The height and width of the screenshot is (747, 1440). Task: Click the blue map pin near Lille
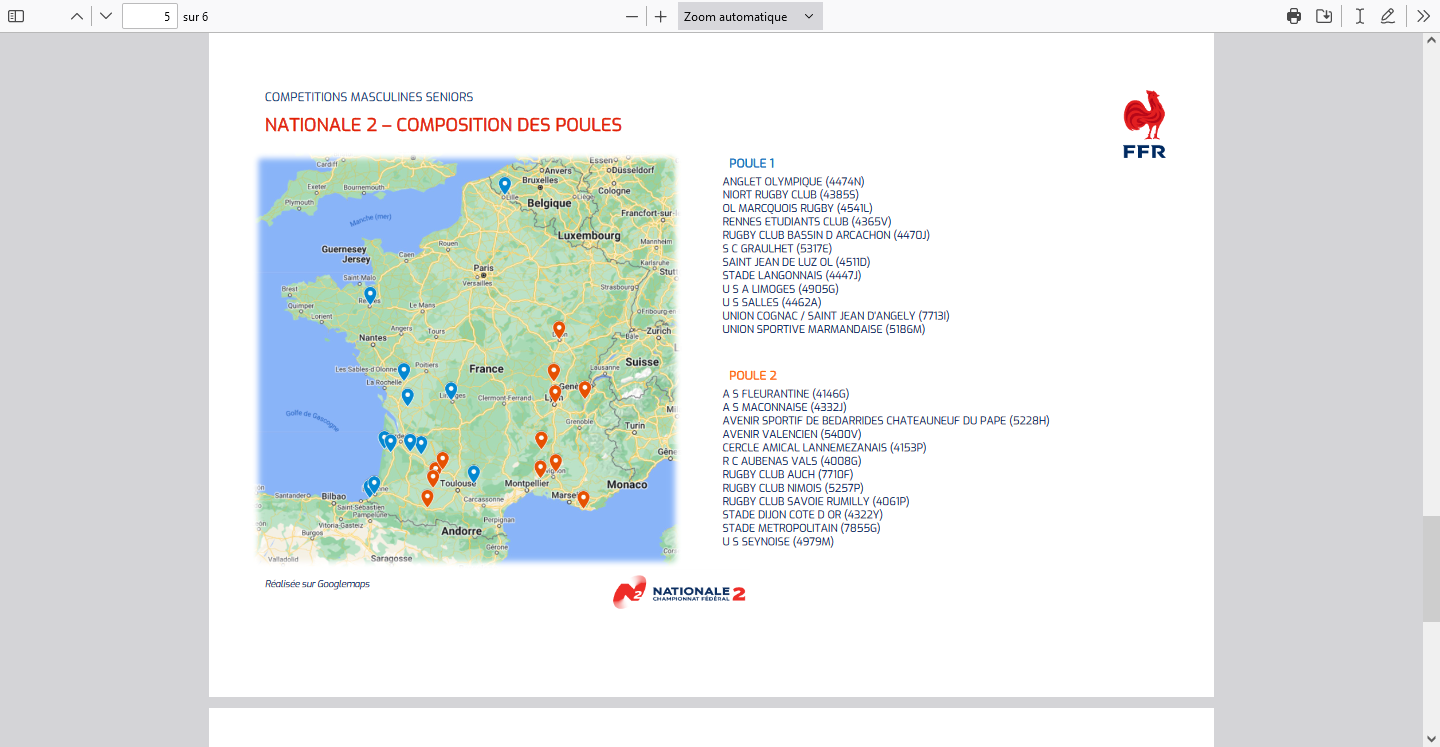point(505,185)
